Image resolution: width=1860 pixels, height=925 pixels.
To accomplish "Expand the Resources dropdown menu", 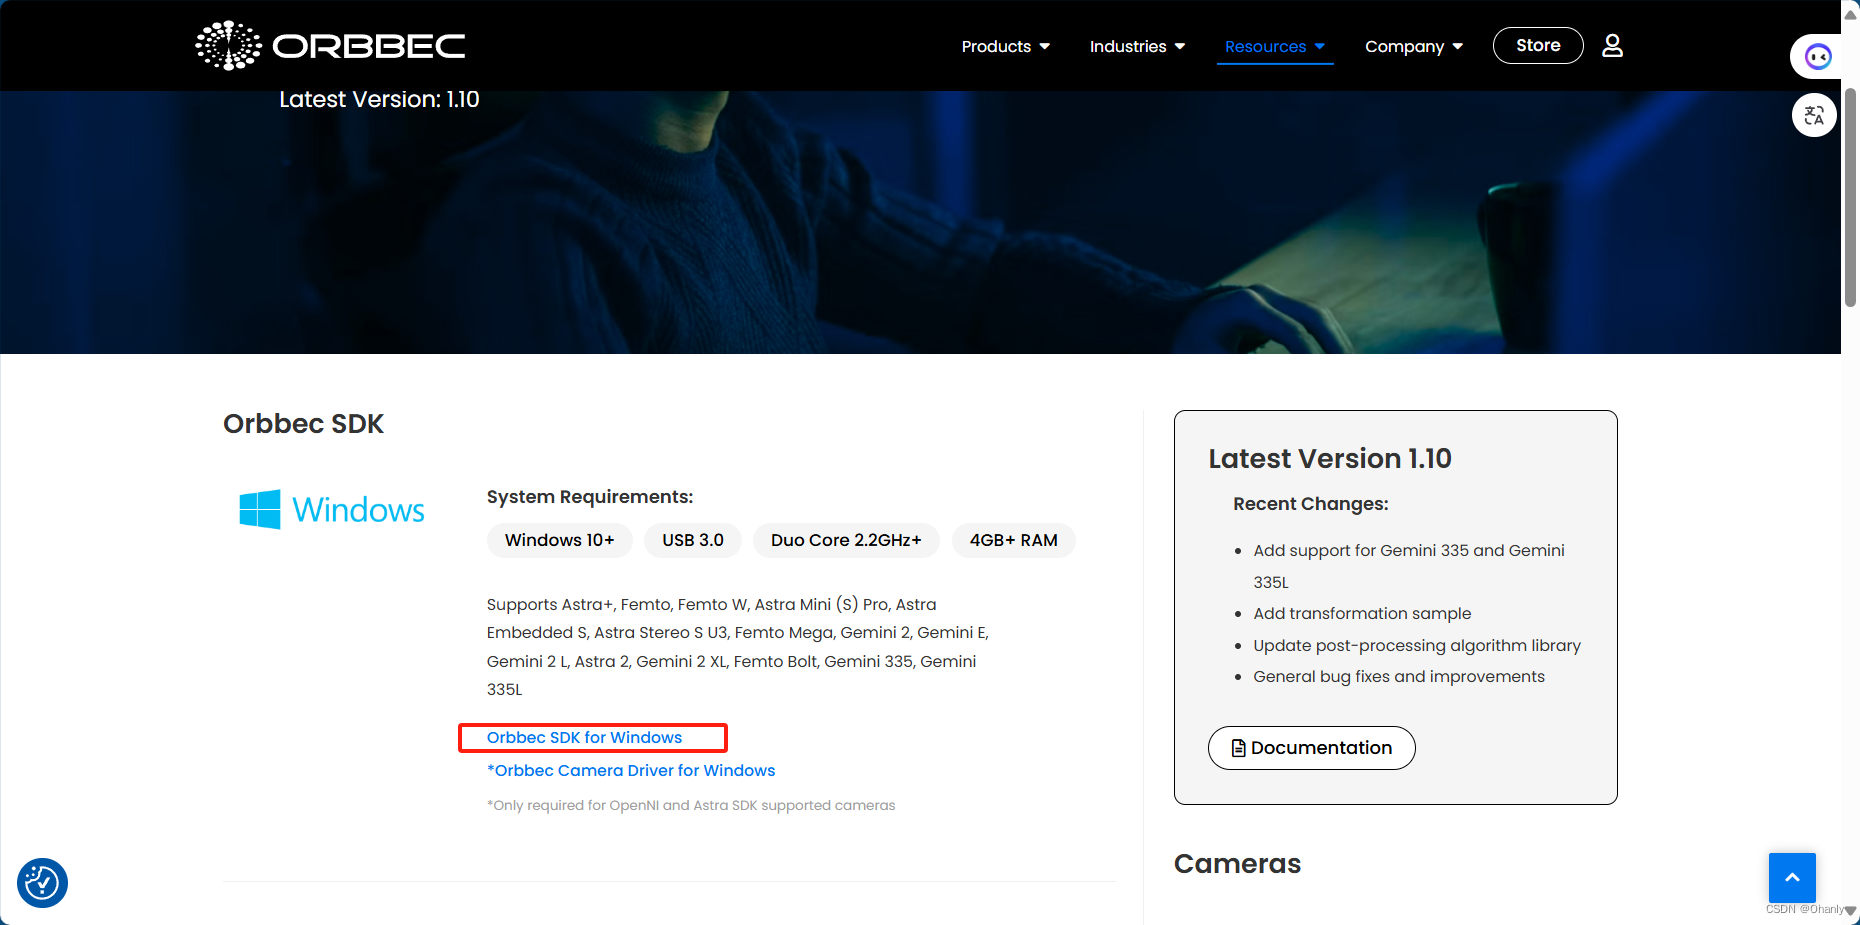I will coord(1275,47).
